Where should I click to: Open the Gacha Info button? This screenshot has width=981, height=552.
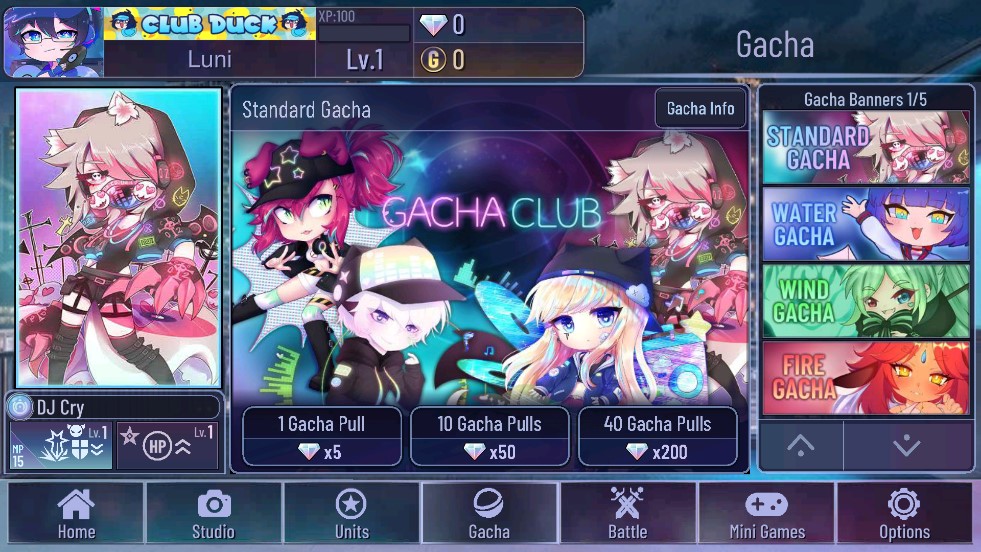pyautogui.click(x=701, y=109)
